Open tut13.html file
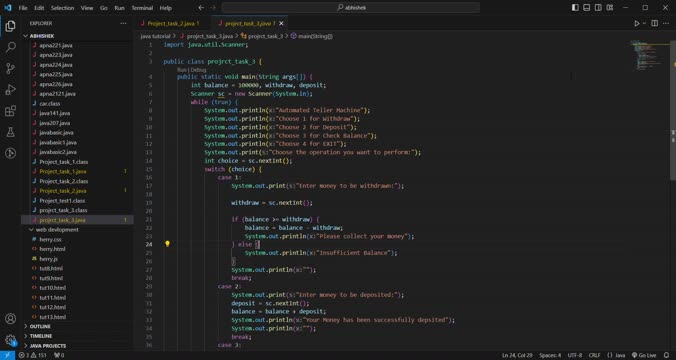Viewport: 676px width, 360px height. point(53,317)
